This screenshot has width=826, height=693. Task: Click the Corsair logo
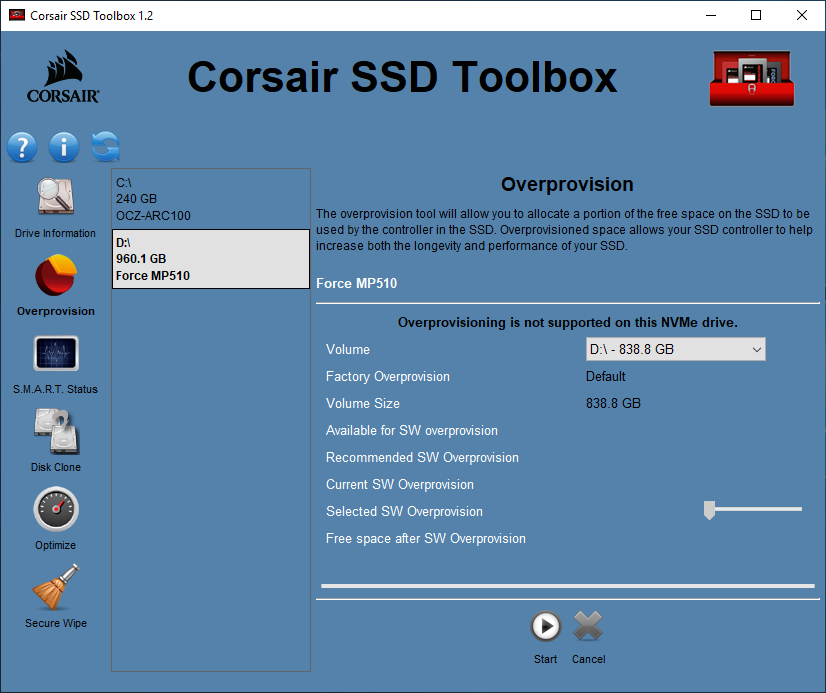point(62,77)
